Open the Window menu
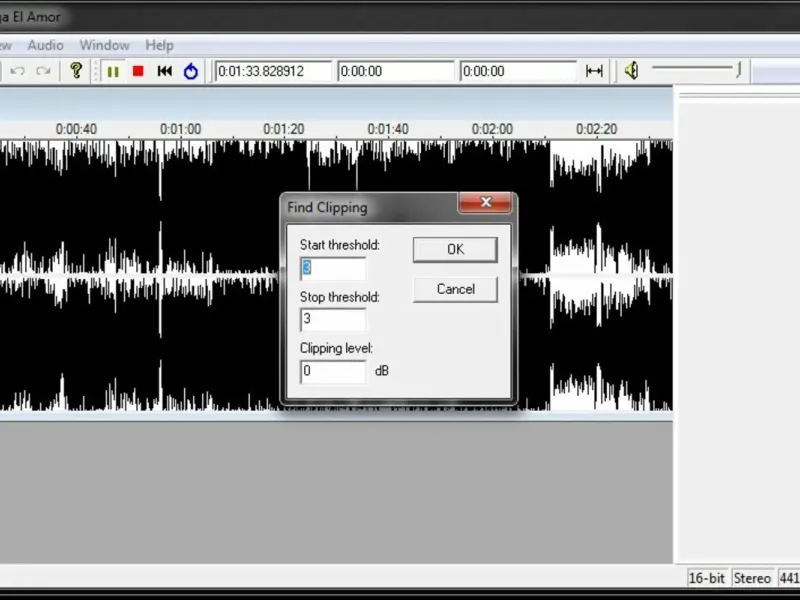The height and width of the screenshot is (600, 800). coord(105,45)
